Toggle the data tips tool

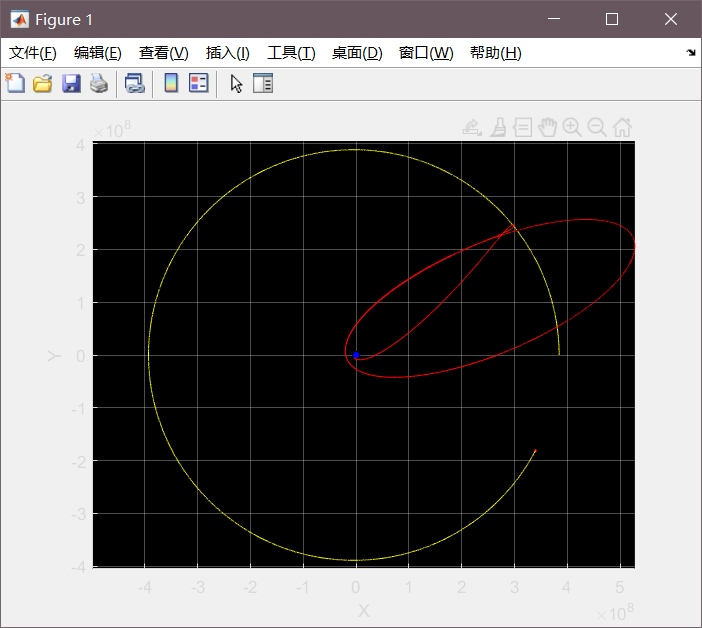(x=522, y=128)
